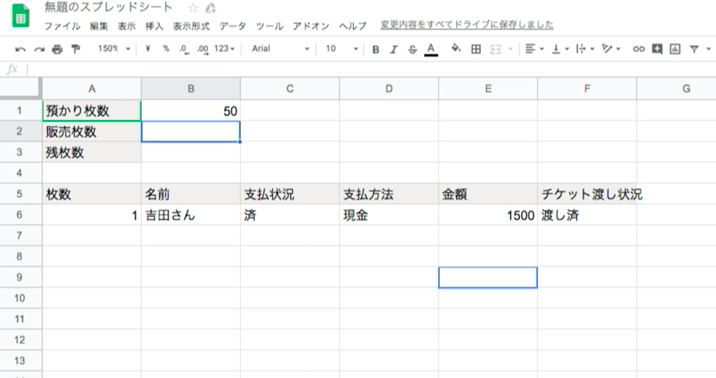Select the 渡し済 cell
Screen dimensions: 716x378
pyautogui.click(x=587, y=215)
